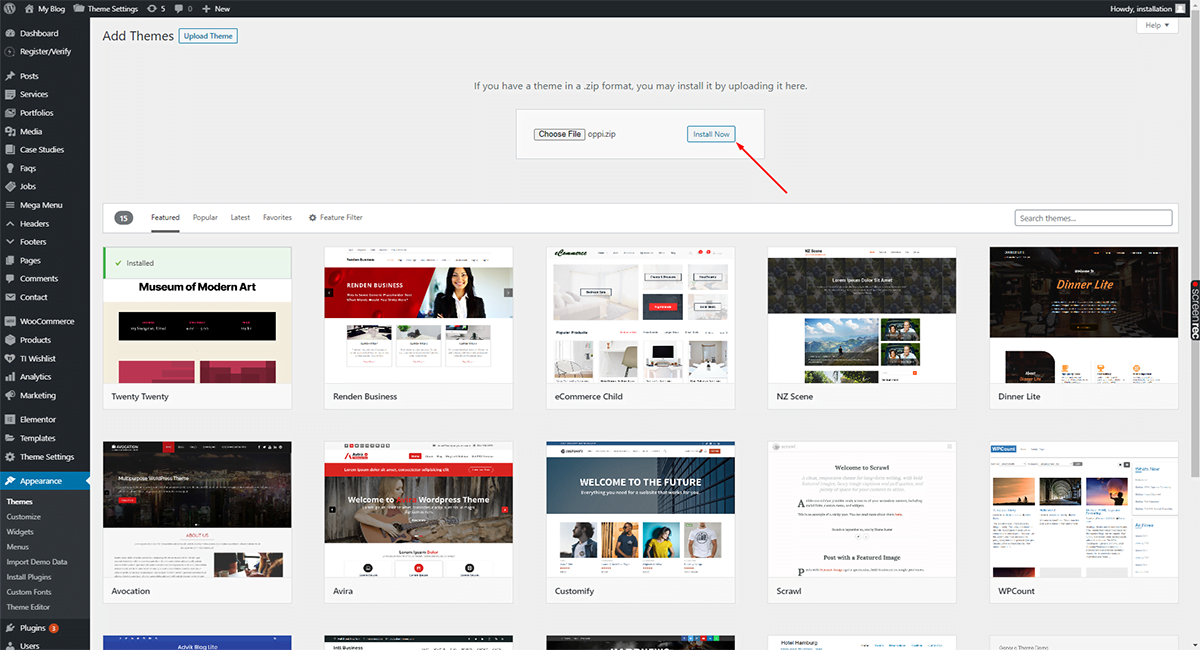Click the Register/Verify sidebar icon
The image size is (1200, 650).
pyautogui.click(x=10, y=51)
